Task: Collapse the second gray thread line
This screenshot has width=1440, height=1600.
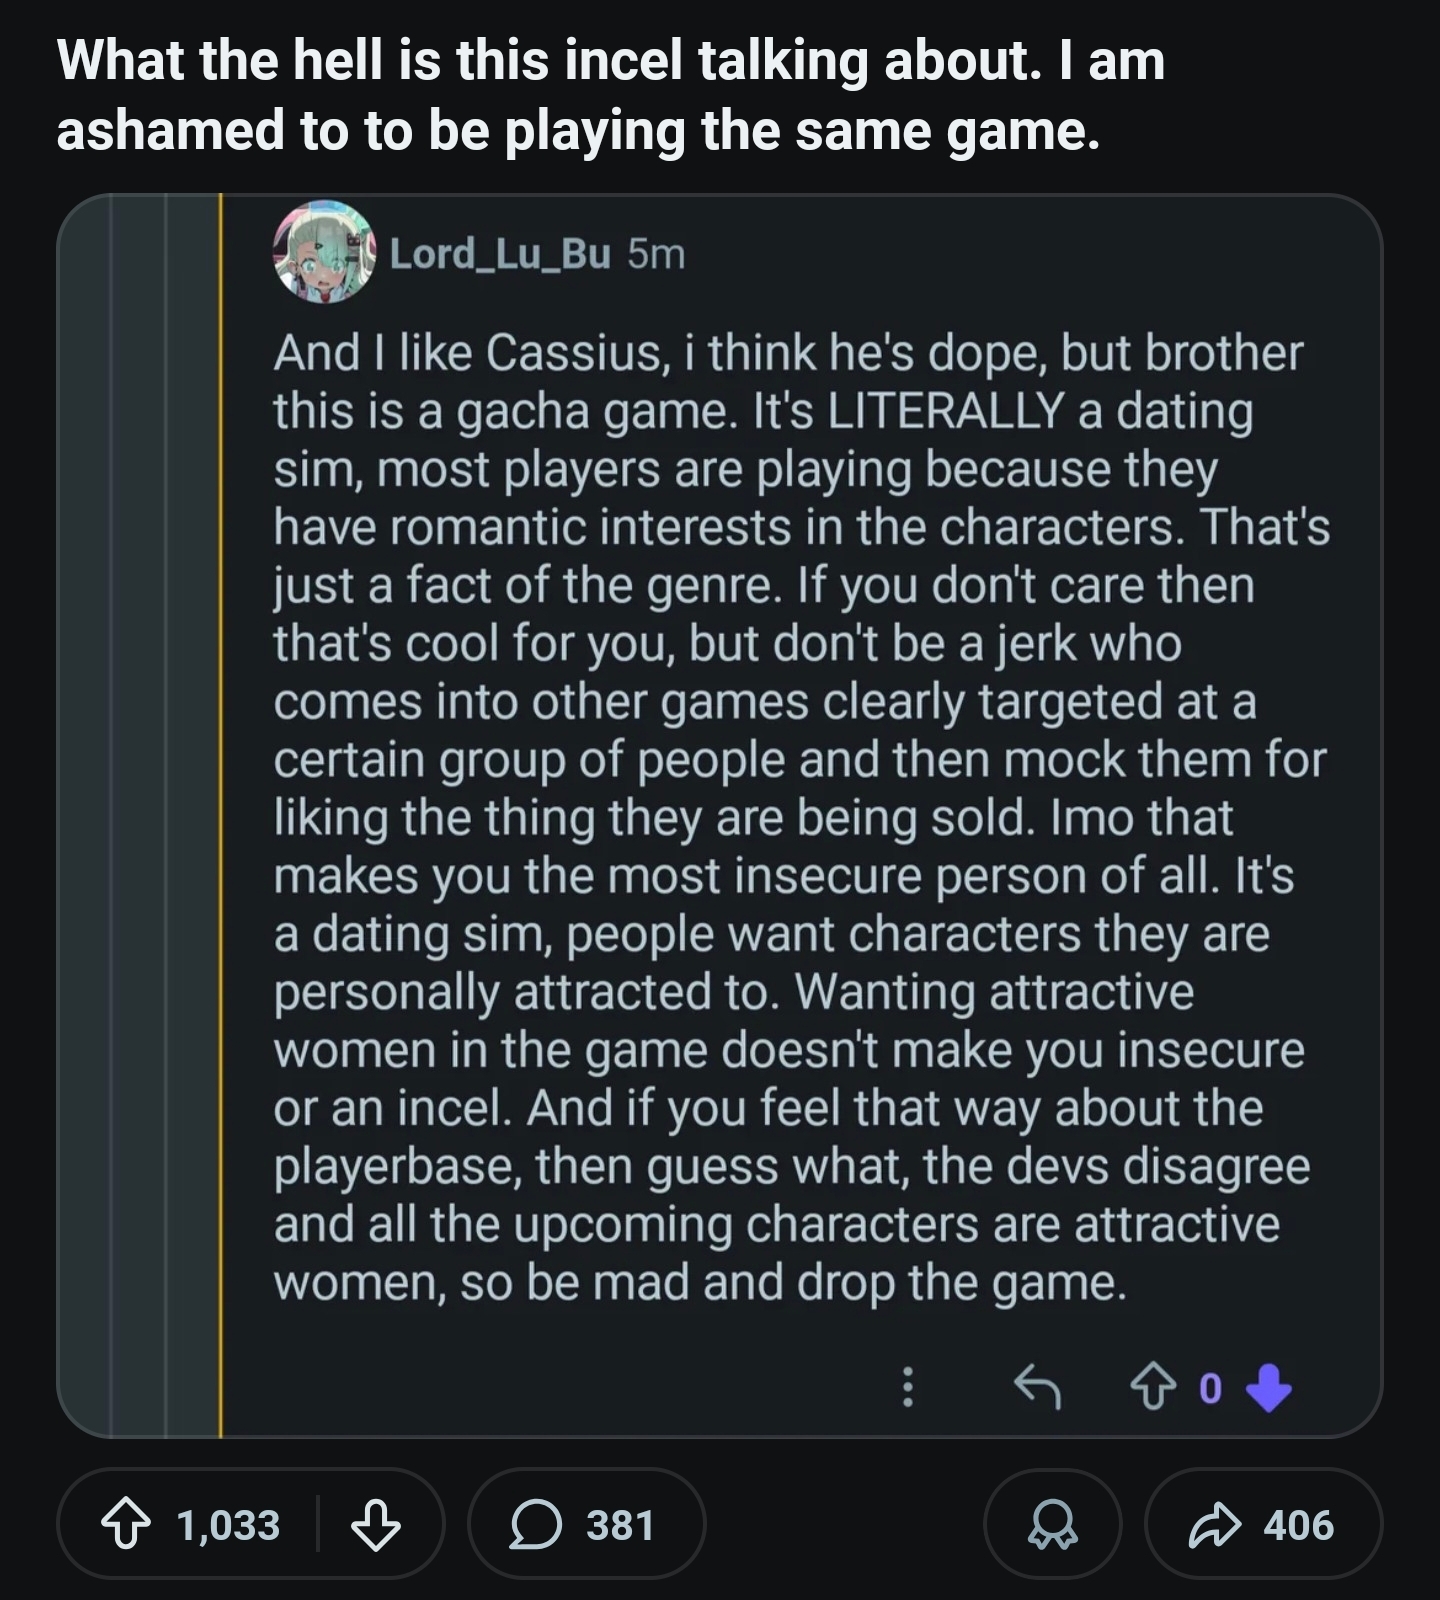Action: point(166,815)
